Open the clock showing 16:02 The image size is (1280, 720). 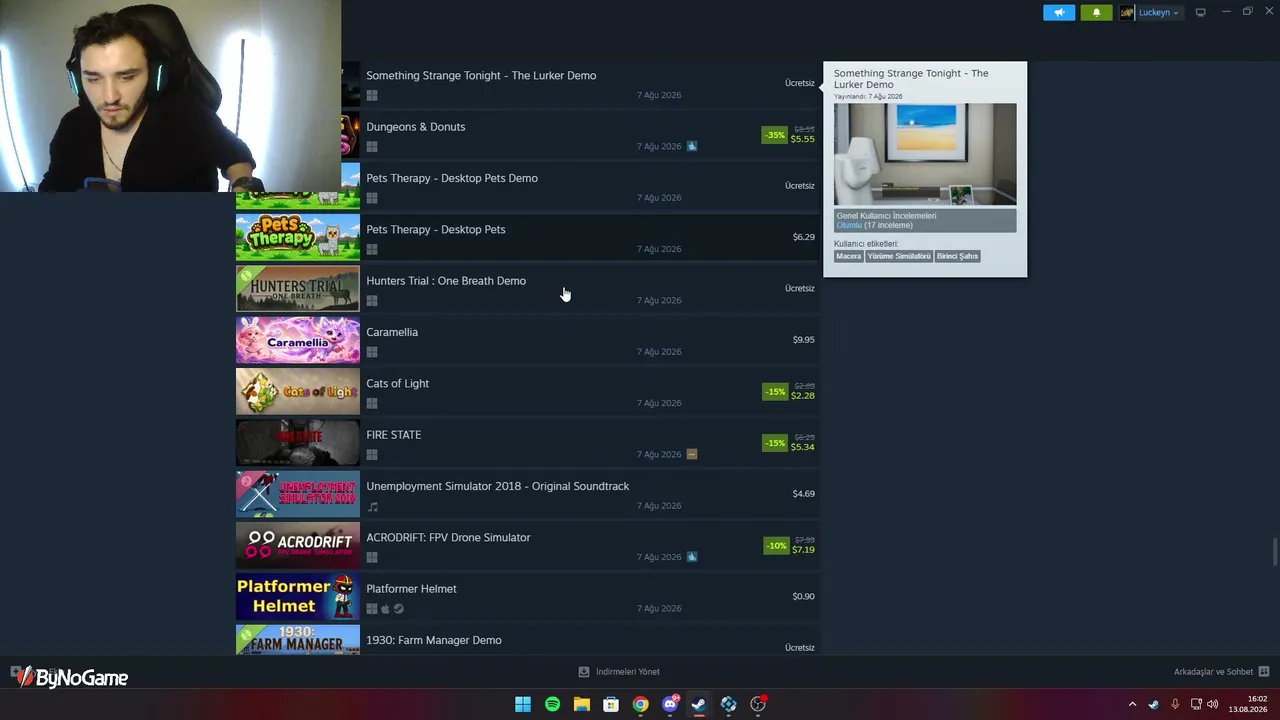1248,704
